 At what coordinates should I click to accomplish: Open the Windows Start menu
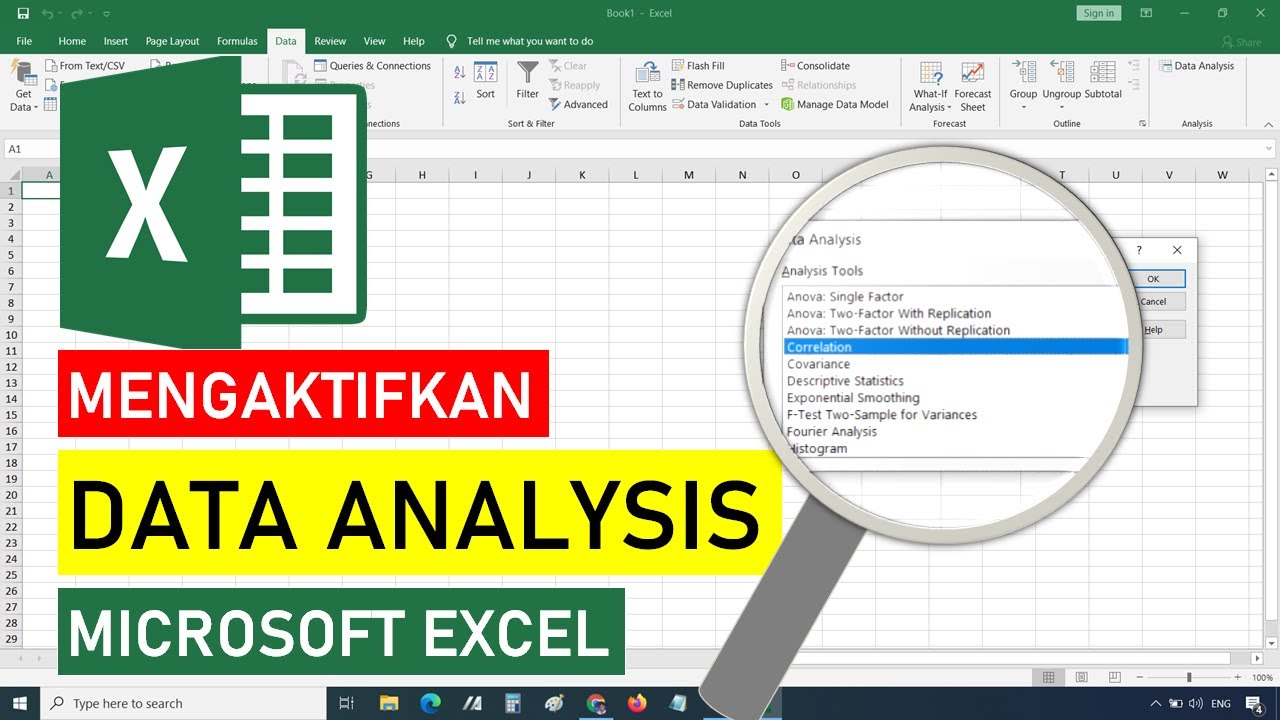point(20,703)
